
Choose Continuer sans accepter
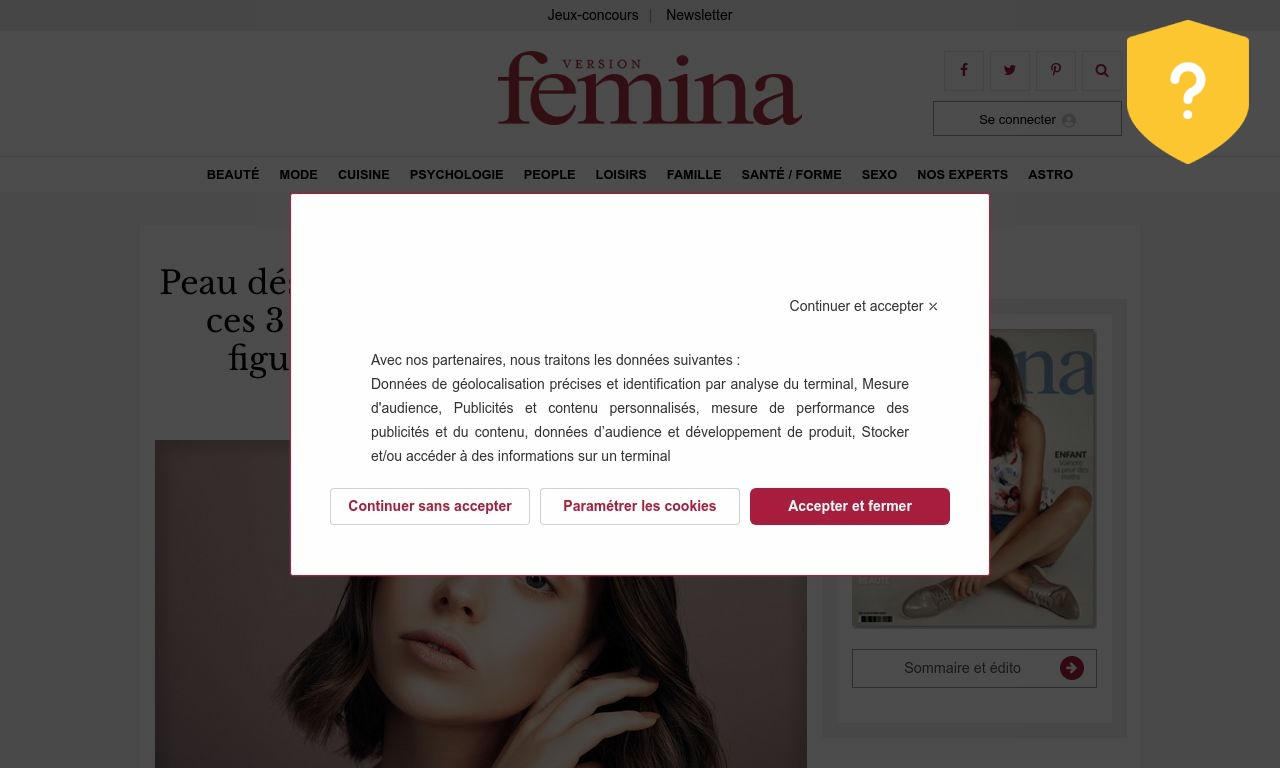click(x=430, y=506)
